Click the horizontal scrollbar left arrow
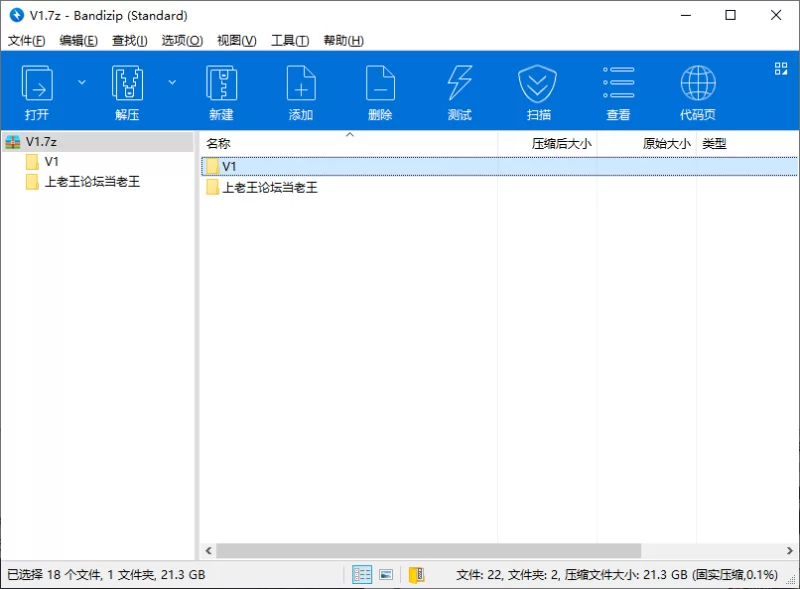 pos(208,551)
